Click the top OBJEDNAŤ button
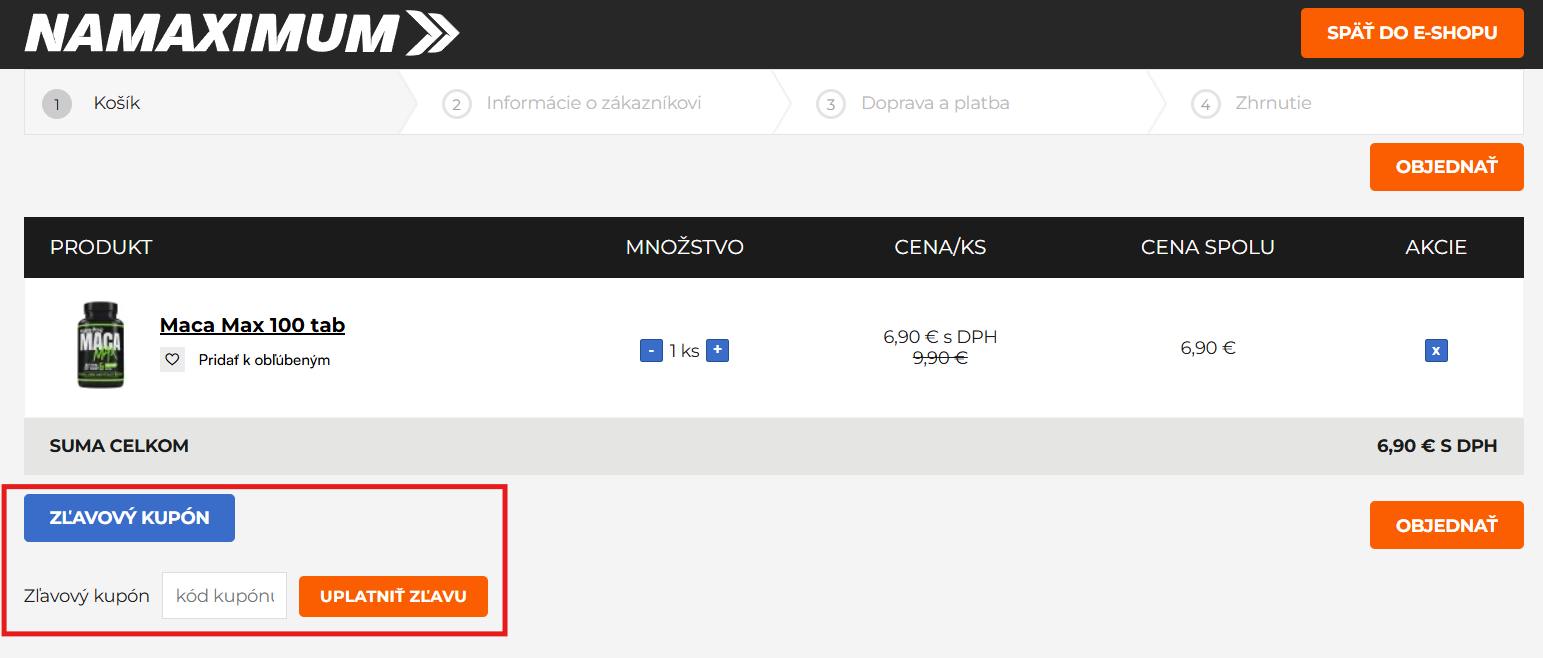The width and height of the screenshot is (1543, 658). click(x=1446, y=167)
